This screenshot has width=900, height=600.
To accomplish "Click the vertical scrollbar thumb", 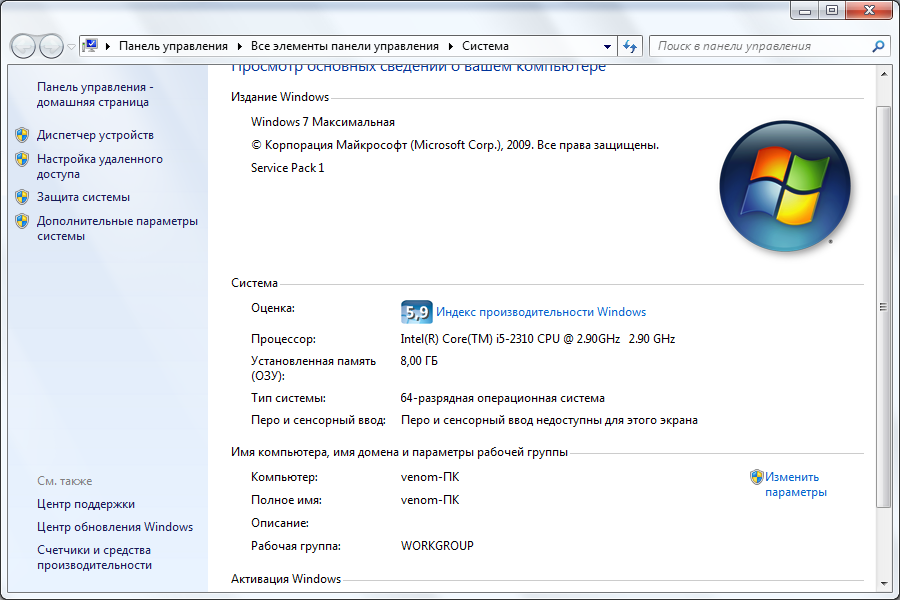I will (883, 307).
